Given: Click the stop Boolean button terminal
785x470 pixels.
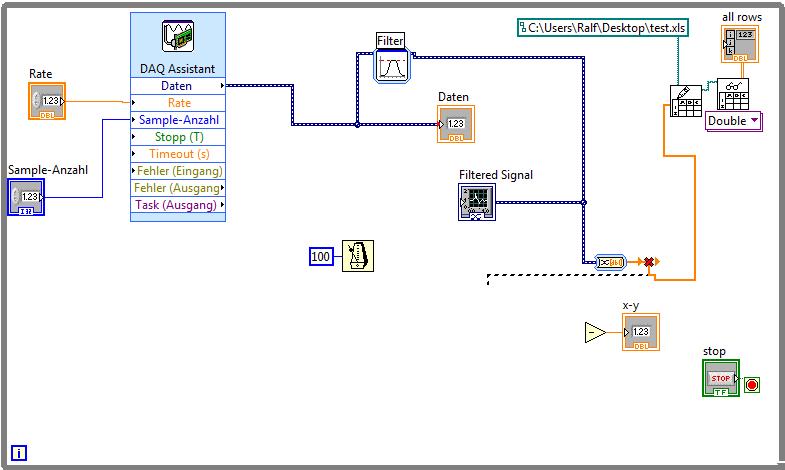Looking at the screenshot, I should click(721, 378).
